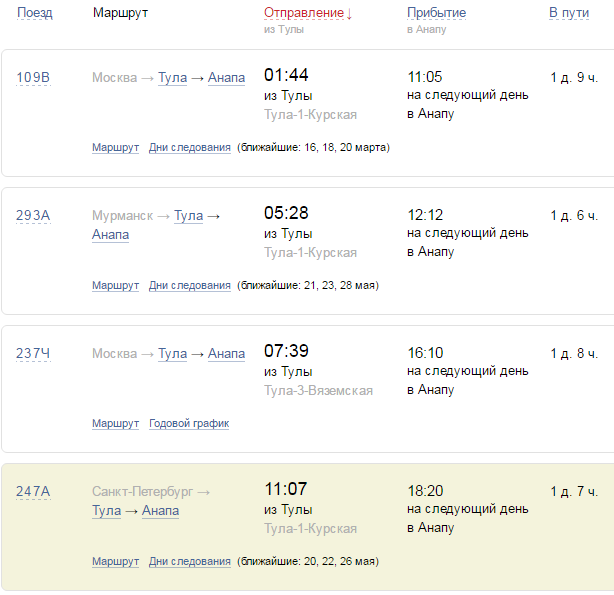
Task: Show Маршрут for train 293А
Action: point(115,285)
